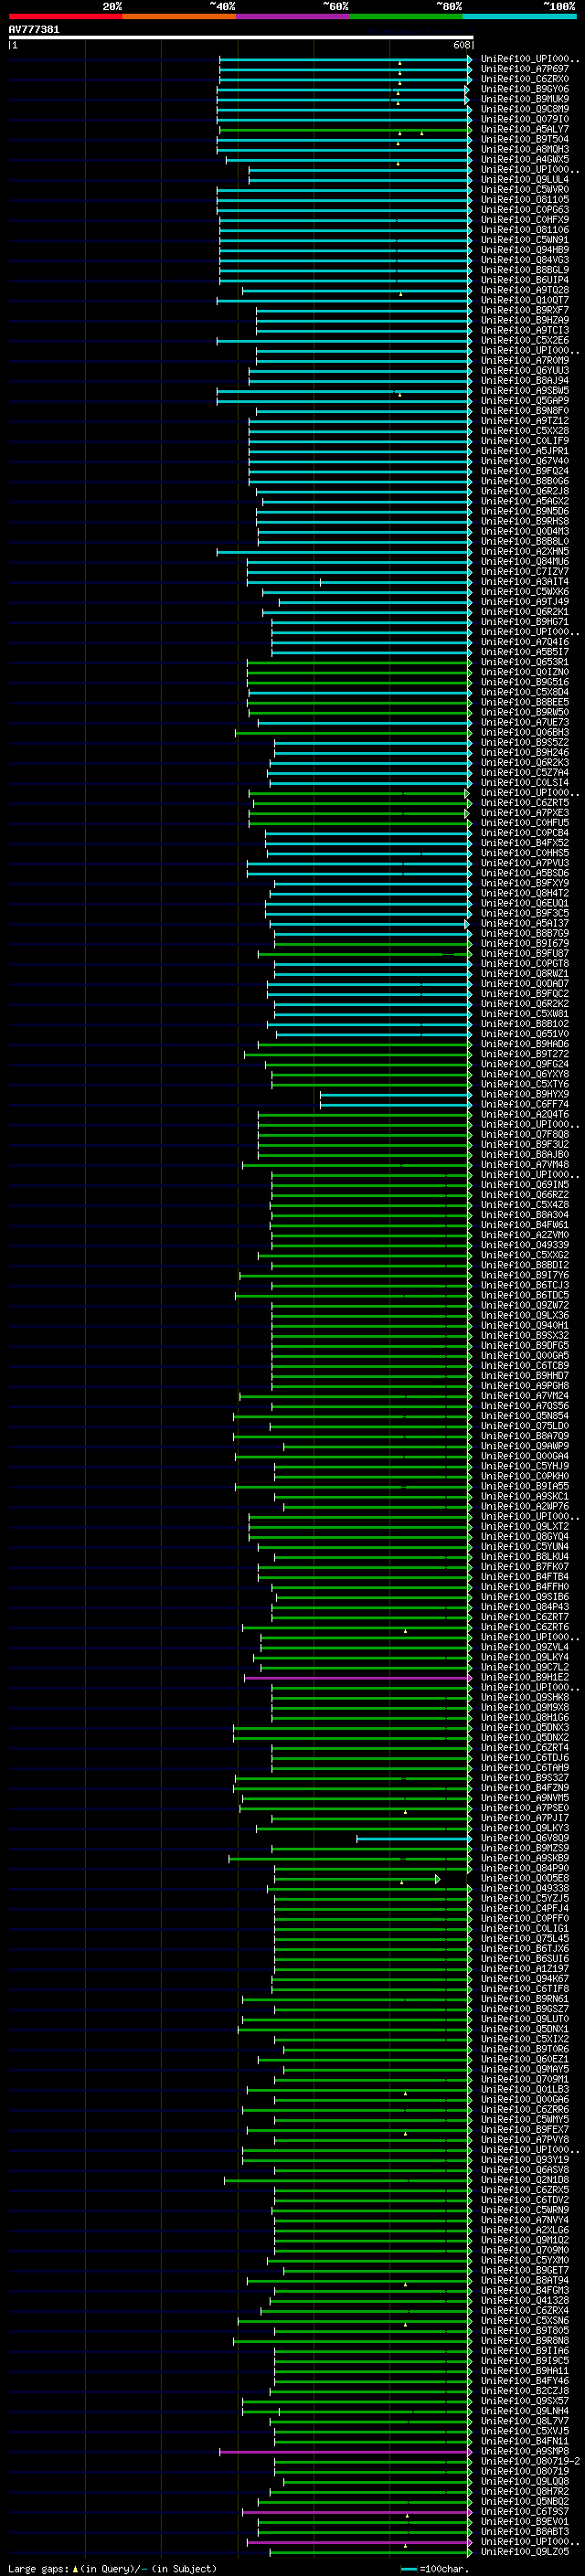Click the cyan ~100% identity legend segment
This screenshot has width=585, height=2576.
pos(519,16)
